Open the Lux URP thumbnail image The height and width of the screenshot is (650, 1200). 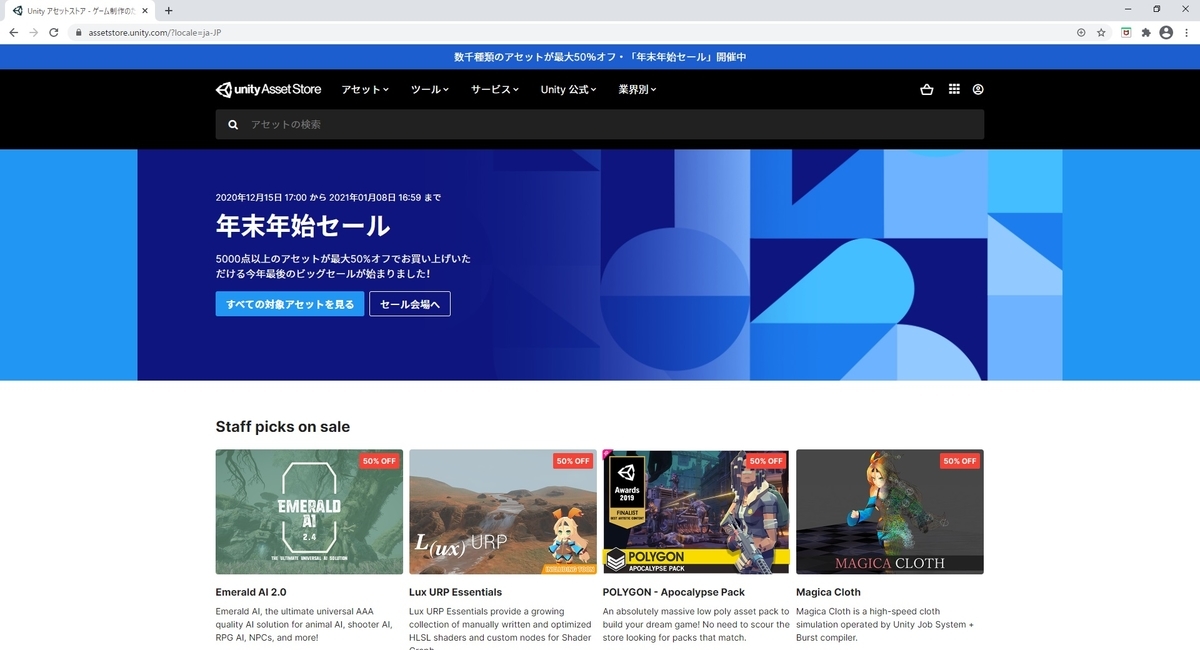pyautogui.click(x=503, y=512)
